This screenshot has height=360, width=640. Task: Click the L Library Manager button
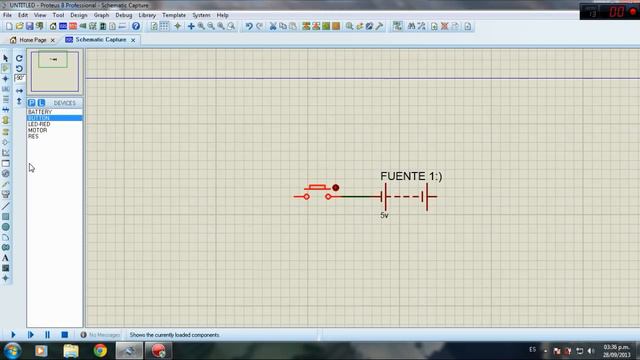41,103
